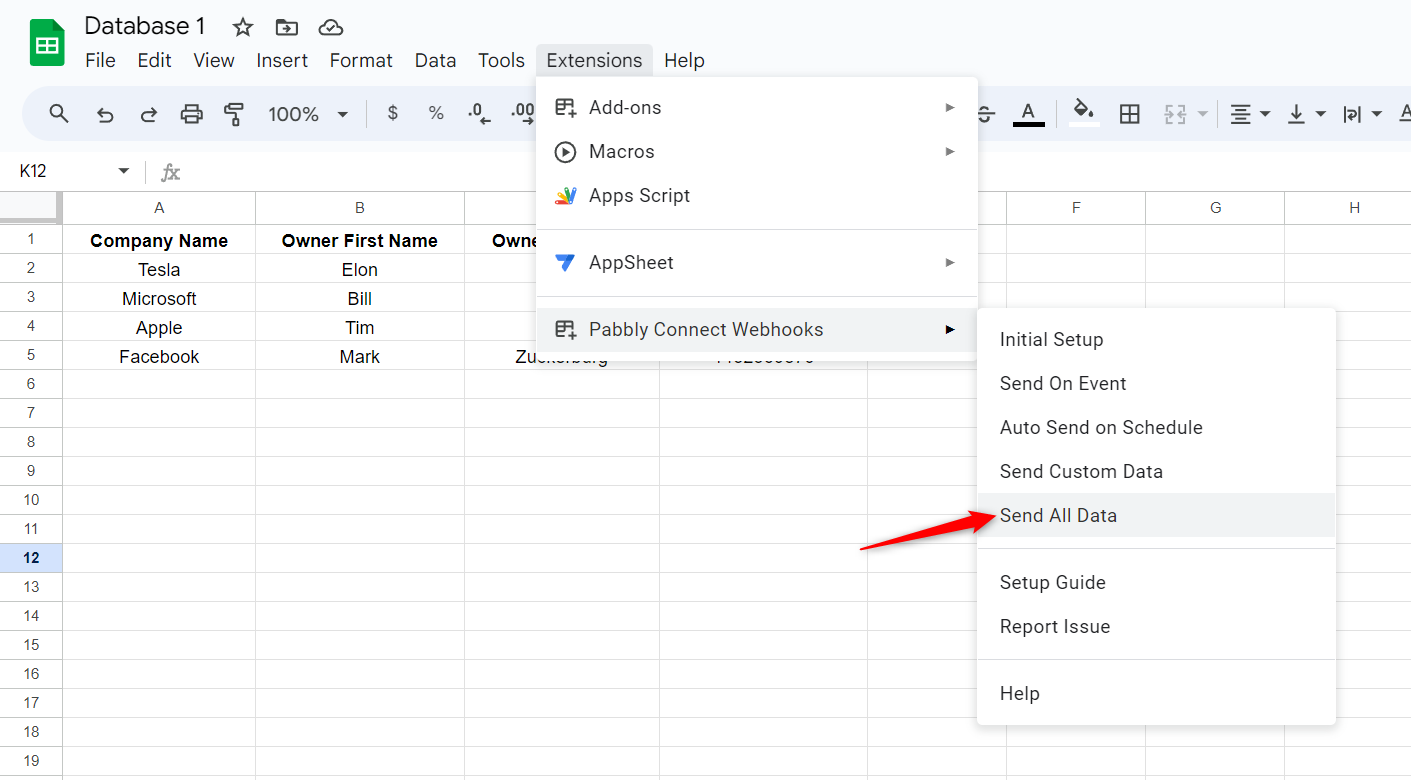Open the Edit menu
This screenshot has width=1411, height=780.
click(x=154, y=60)
